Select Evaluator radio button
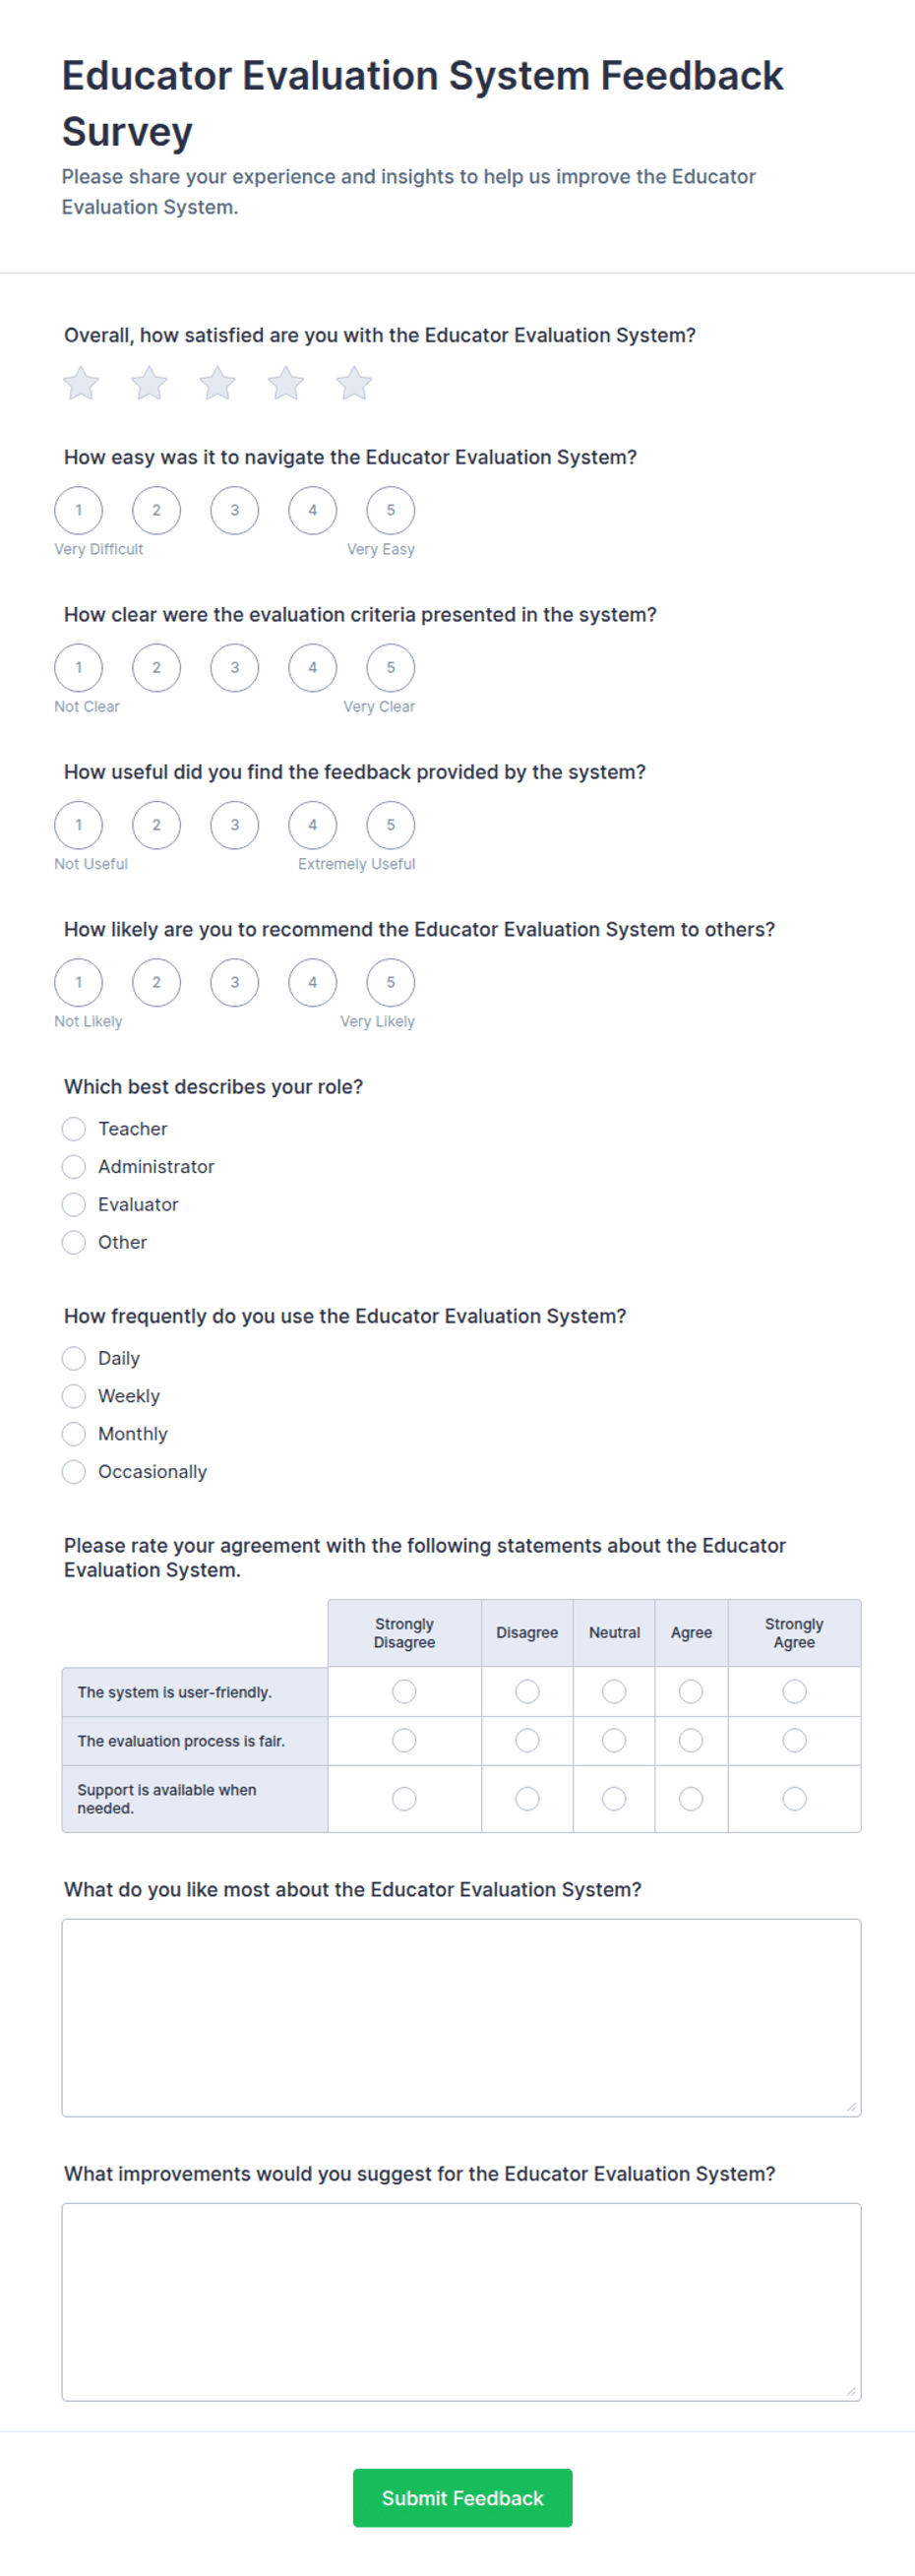This screenshot has width=915, height=2576. (74, 1205)
